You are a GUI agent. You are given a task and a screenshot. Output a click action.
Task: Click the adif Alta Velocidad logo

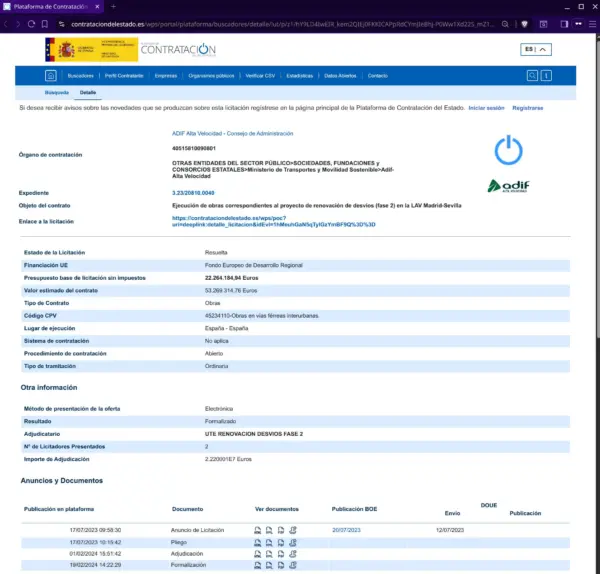509,186
